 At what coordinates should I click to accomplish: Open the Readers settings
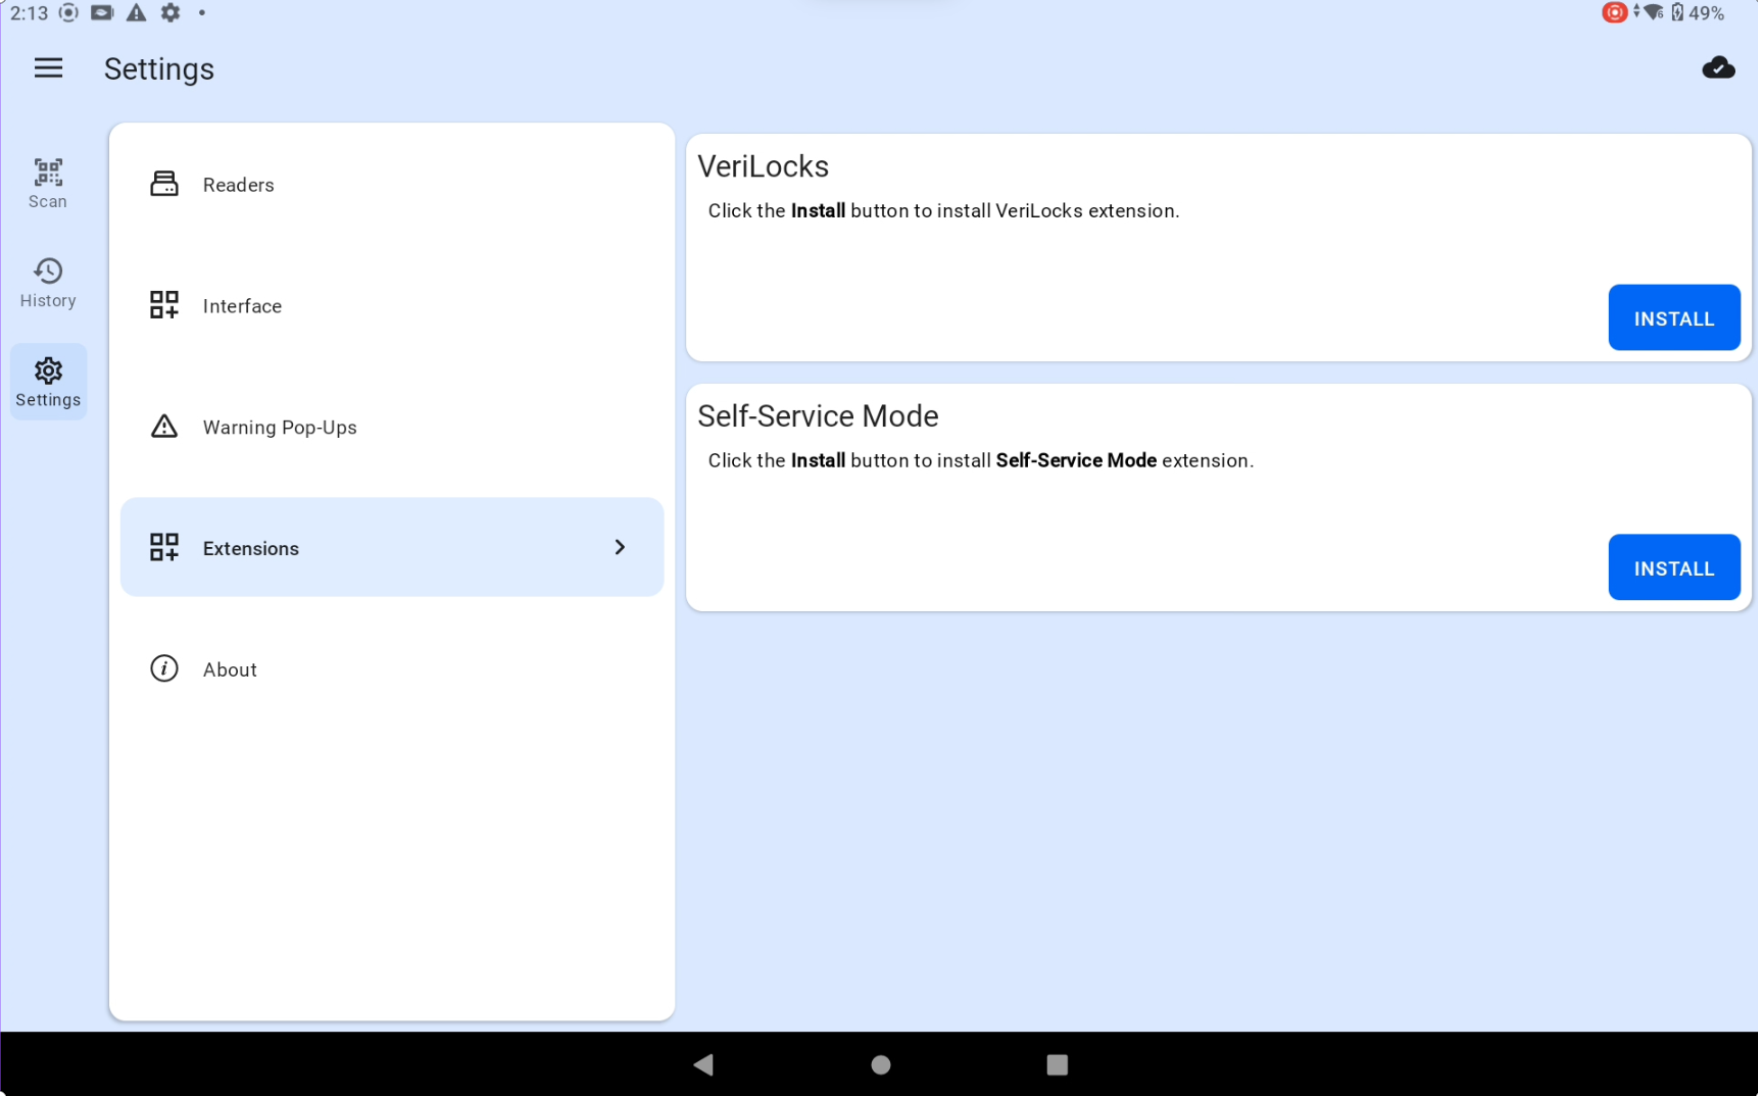(x=392, y=184)
